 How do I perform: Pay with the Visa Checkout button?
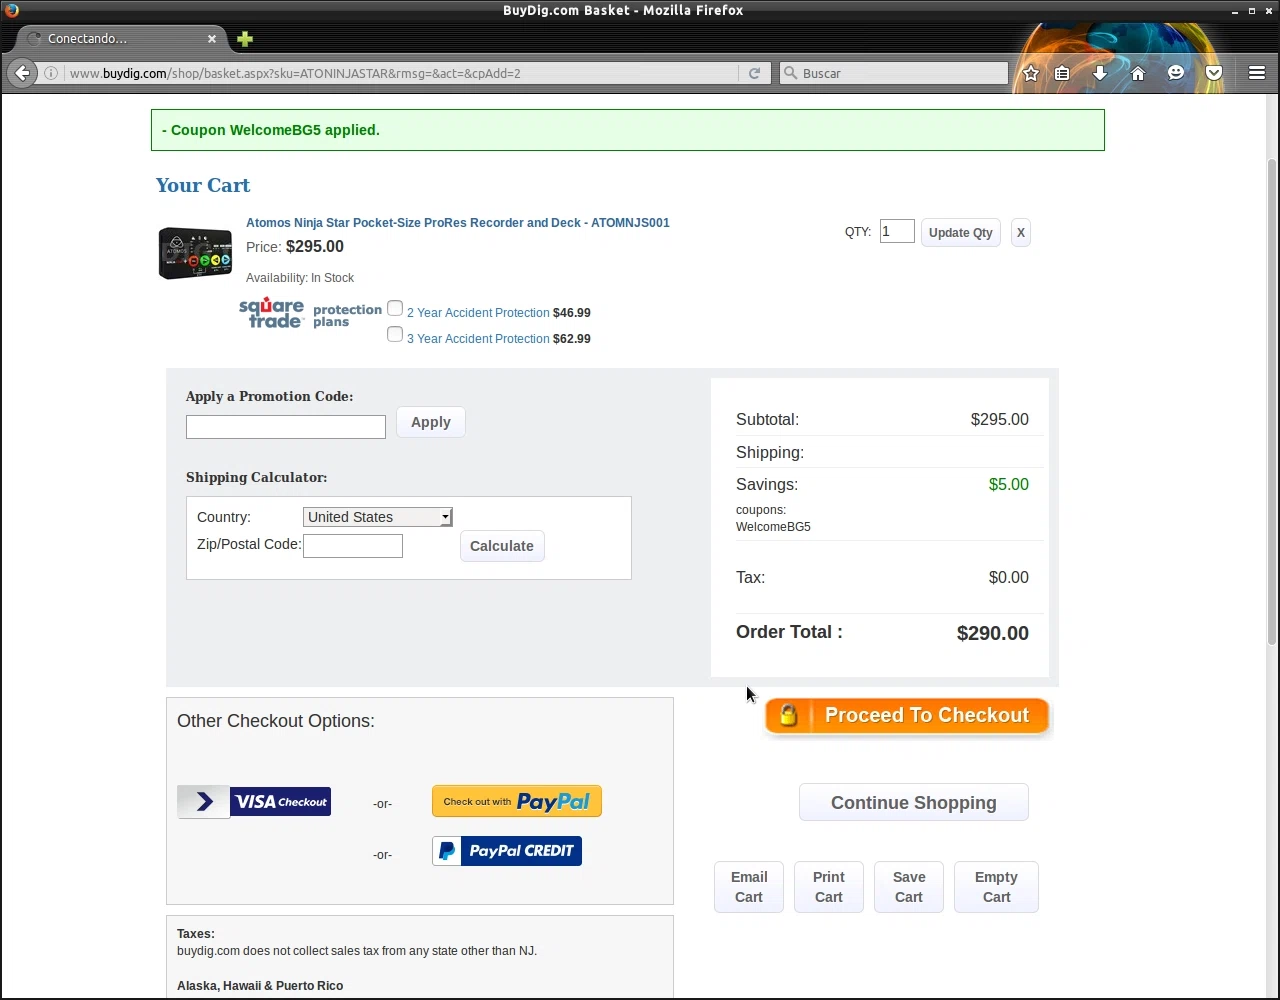[x=254, y=802]
